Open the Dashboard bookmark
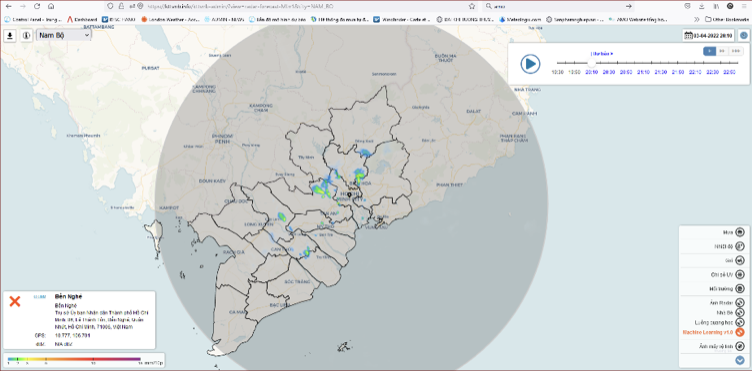Viewport: 752px width, 374px height. tap(82, 20)
